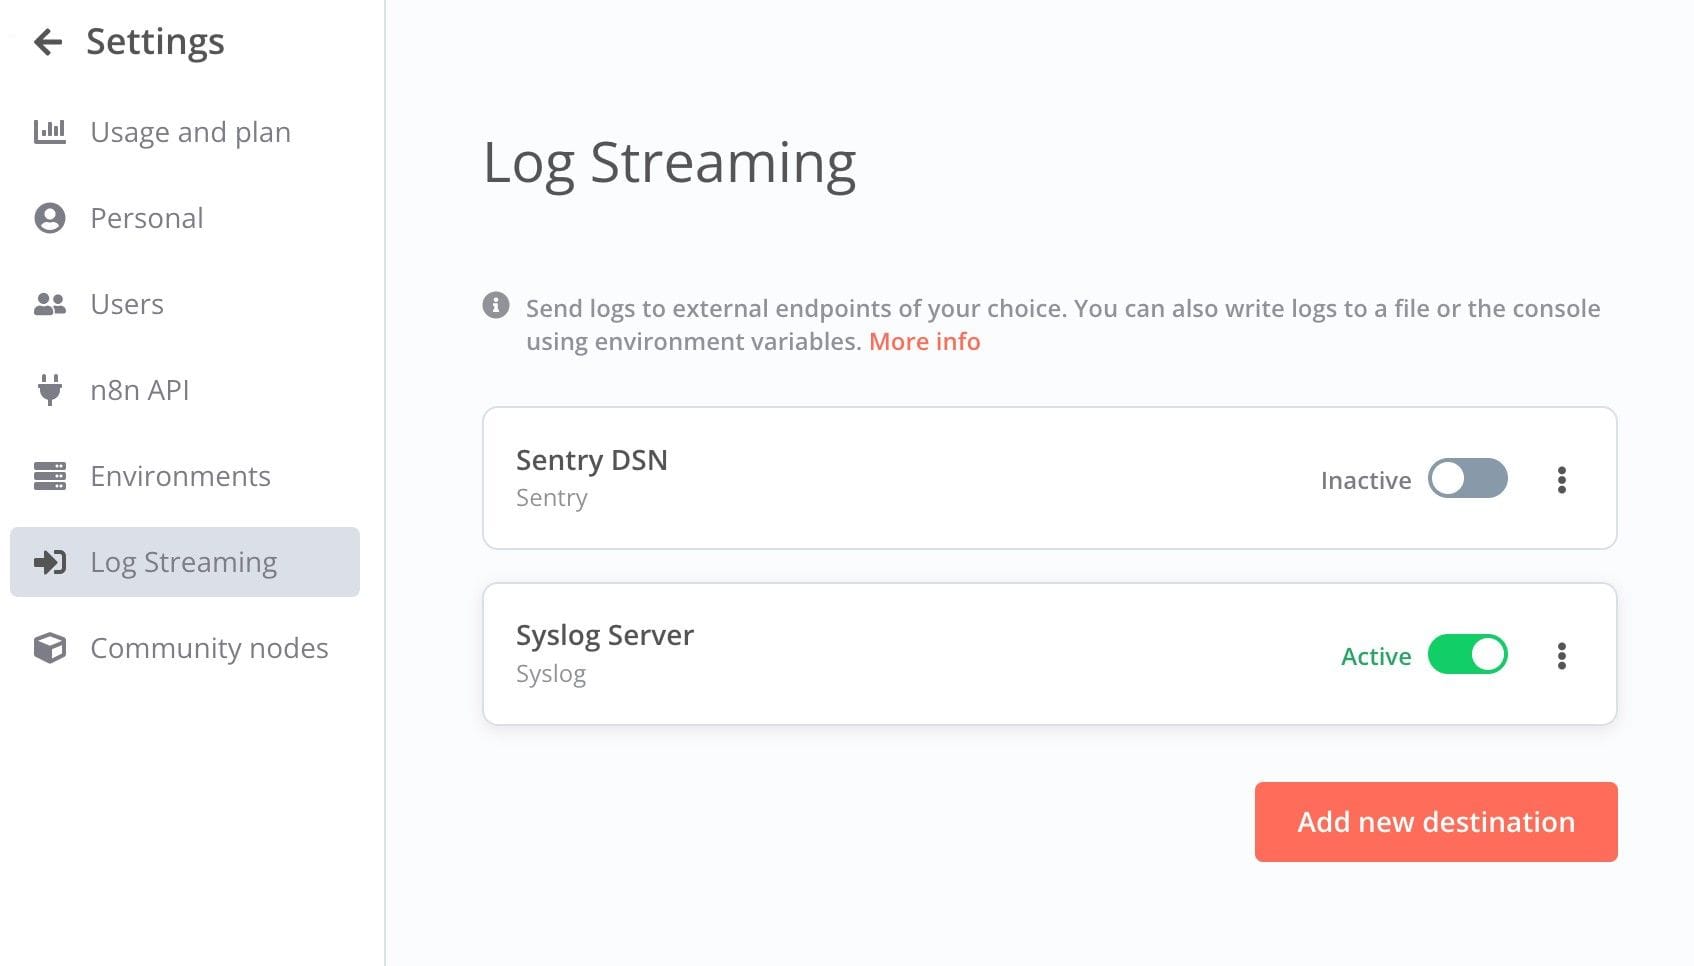Open the Sentry DSN three-dot menu
This screenshot has width=1694, height=966.
pos(1561,480)
